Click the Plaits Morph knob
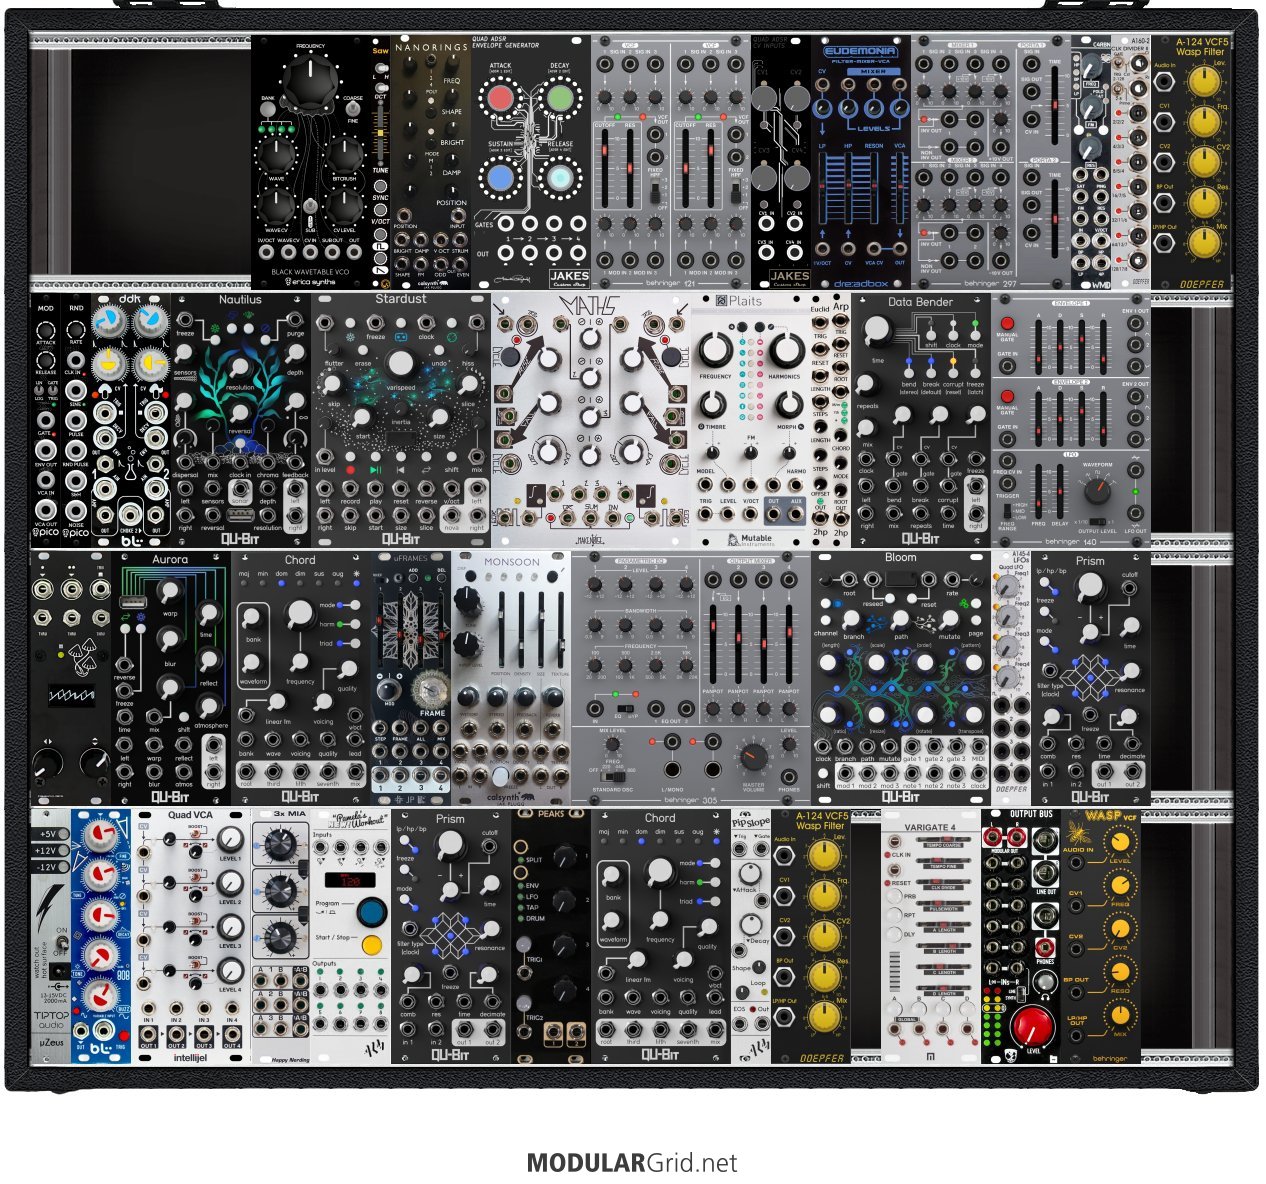Viewport: 1266px width, 1184px height. point(789,405)
